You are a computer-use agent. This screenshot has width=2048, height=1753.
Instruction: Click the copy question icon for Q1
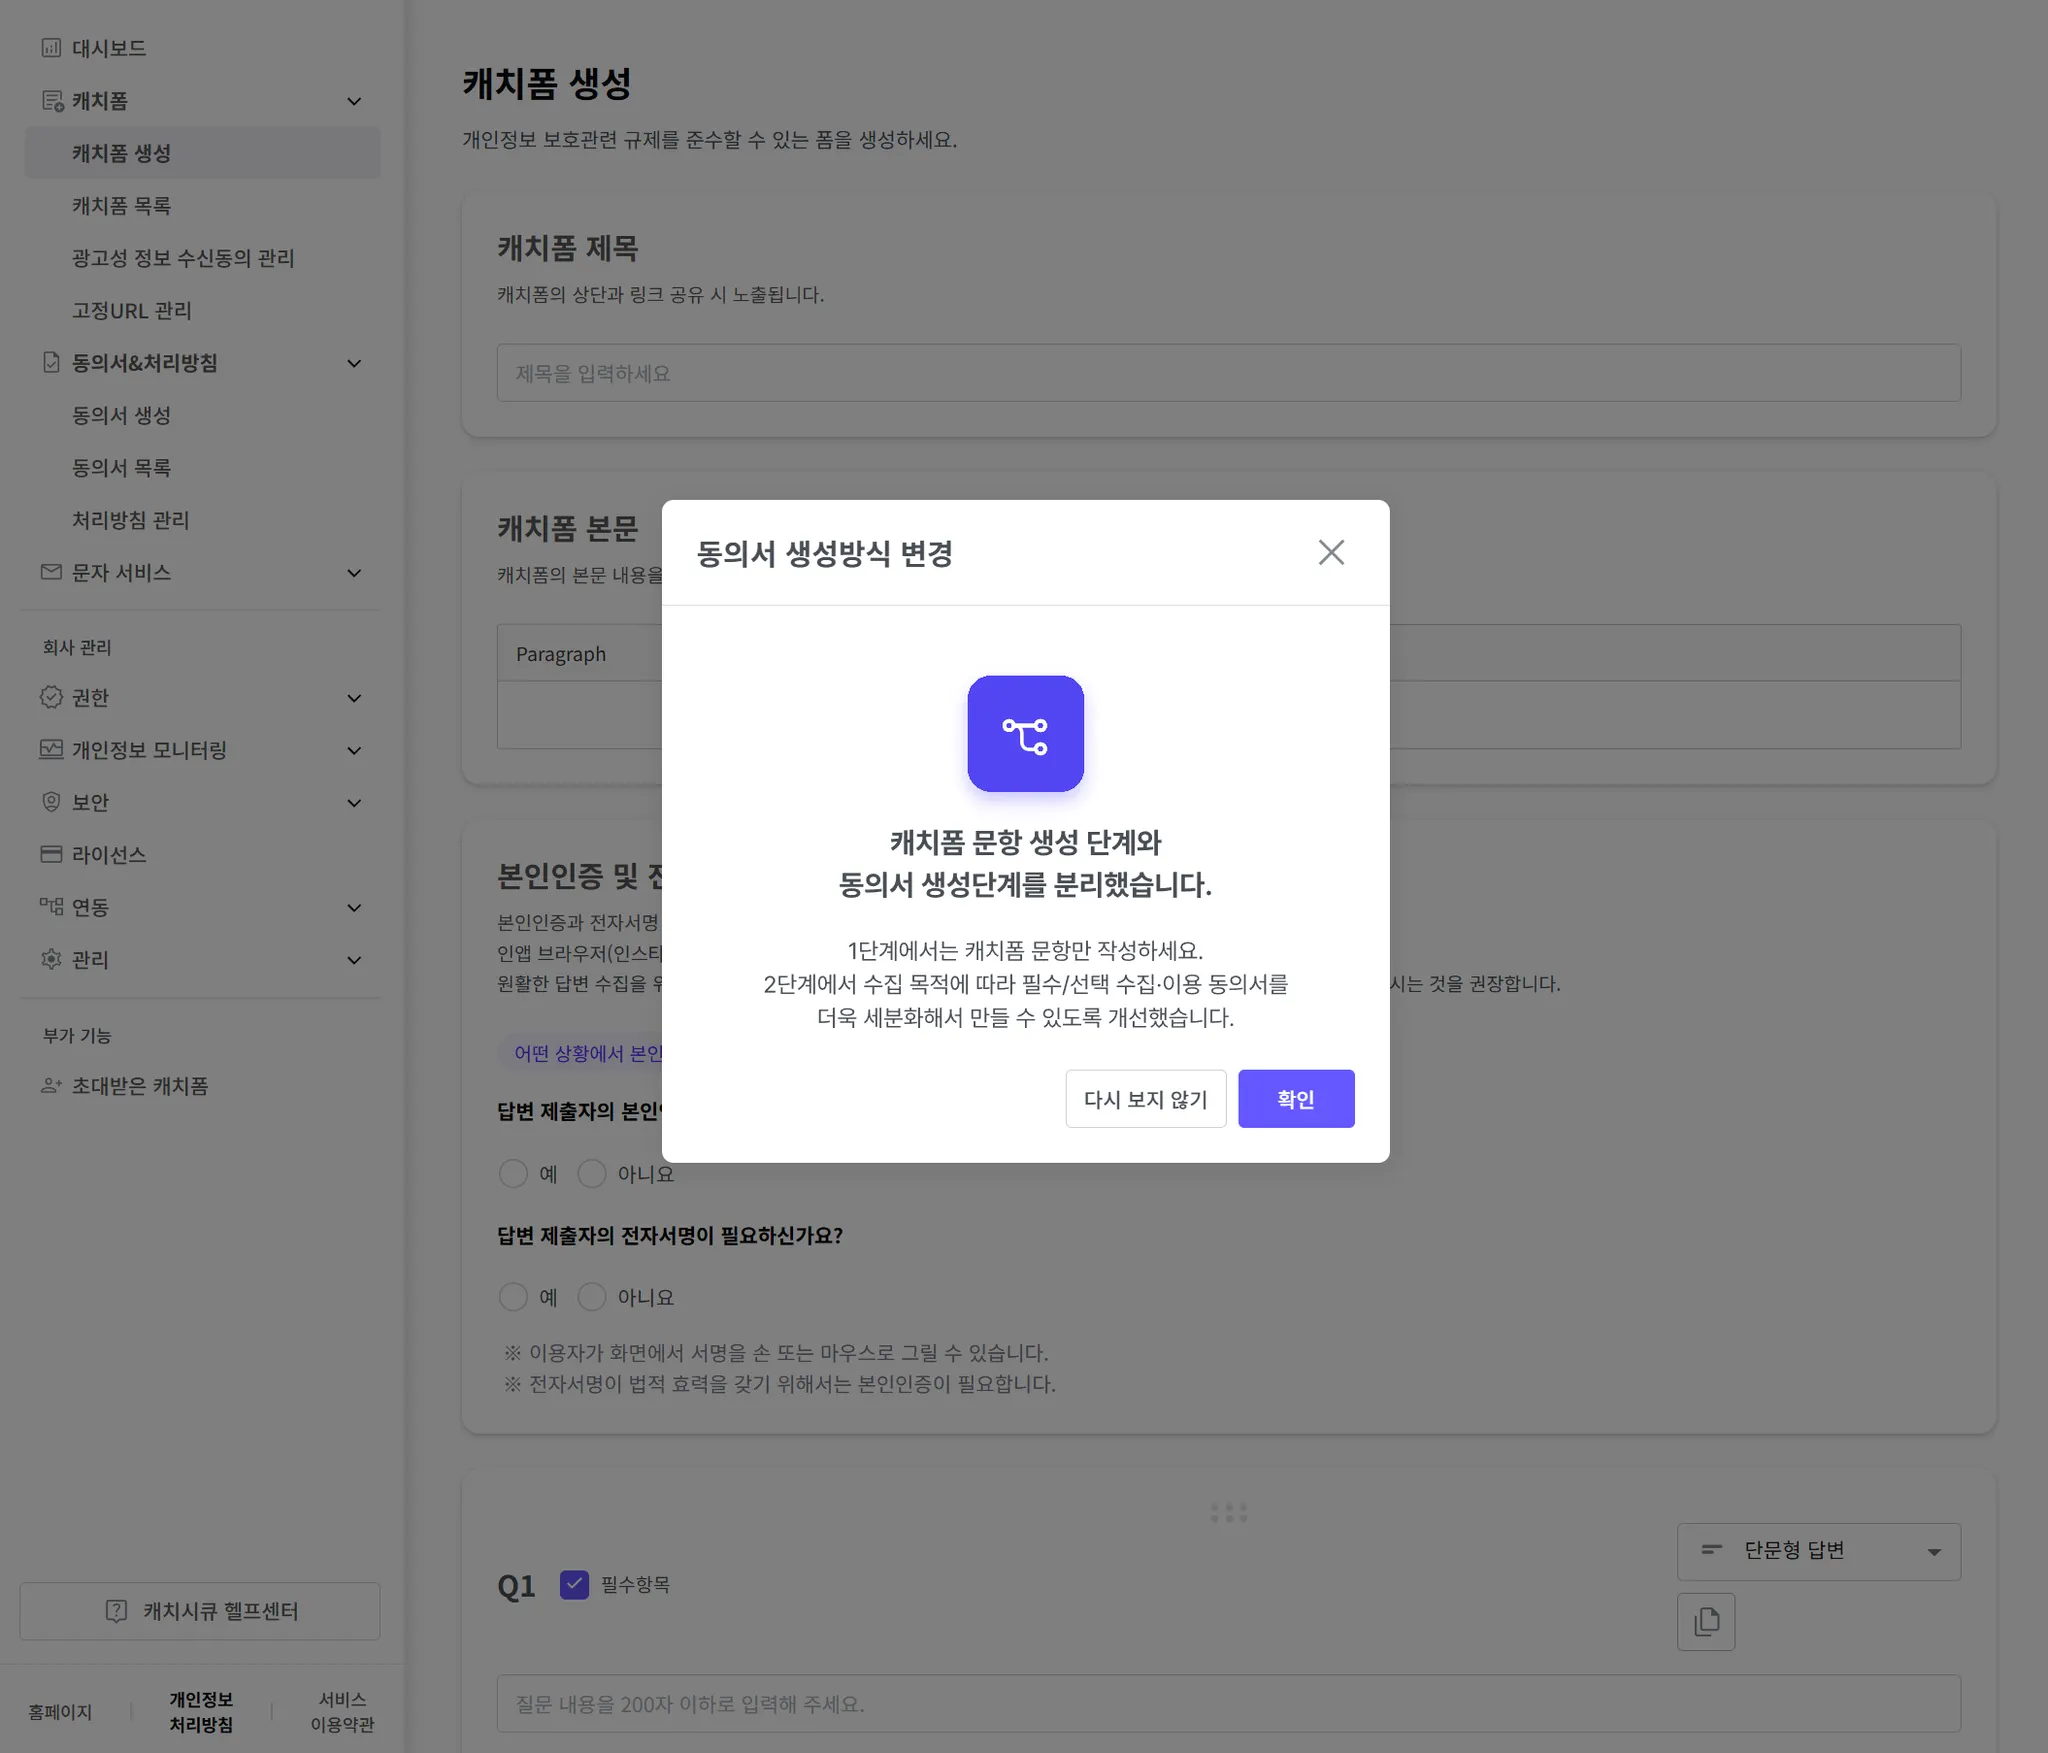tap(1705, 1621)
